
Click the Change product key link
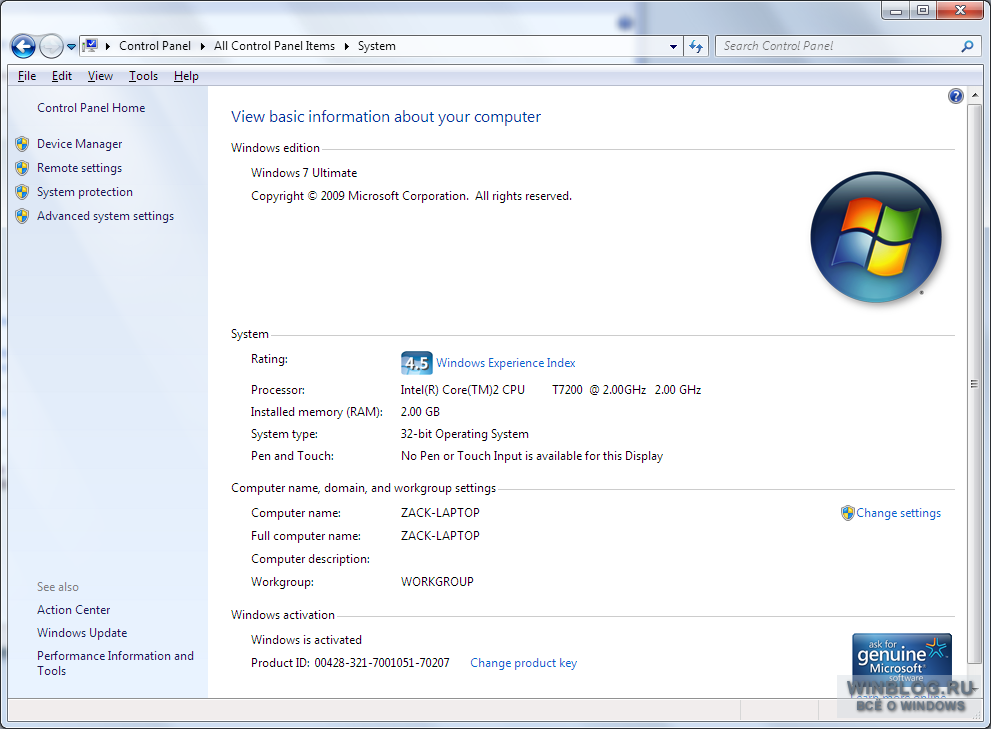coord(523,663)
